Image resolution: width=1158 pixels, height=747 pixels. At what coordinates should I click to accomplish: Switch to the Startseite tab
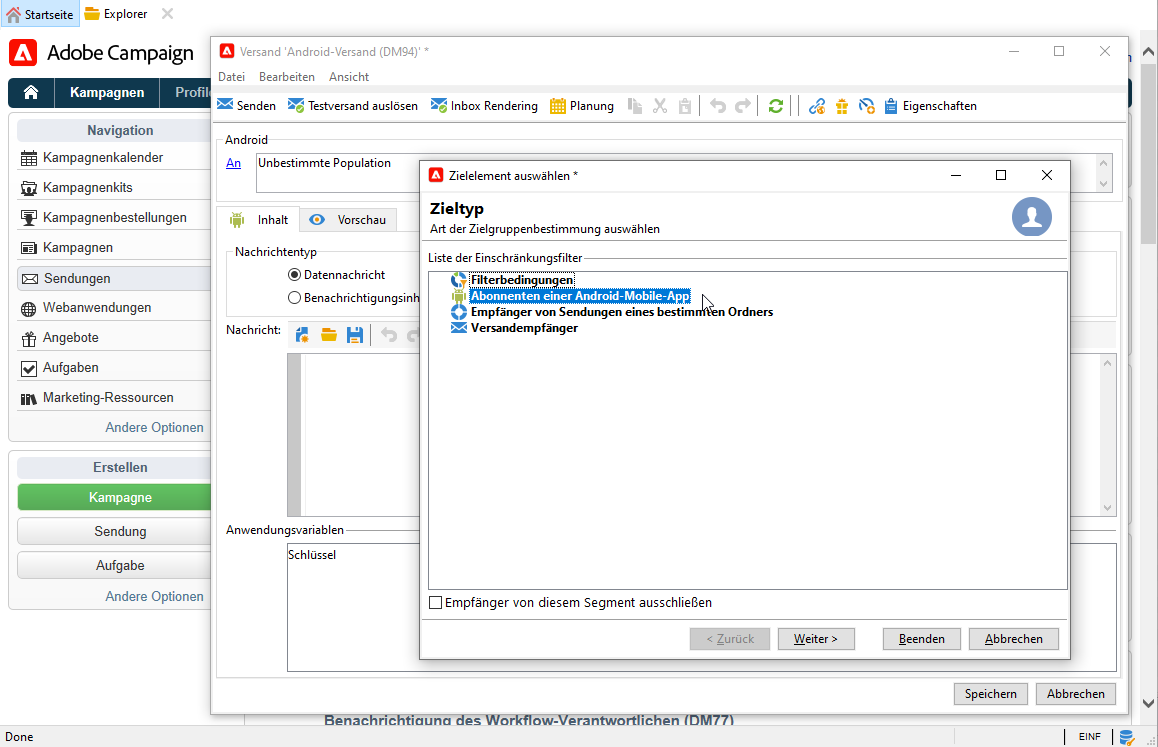click(x=40, y=14)
